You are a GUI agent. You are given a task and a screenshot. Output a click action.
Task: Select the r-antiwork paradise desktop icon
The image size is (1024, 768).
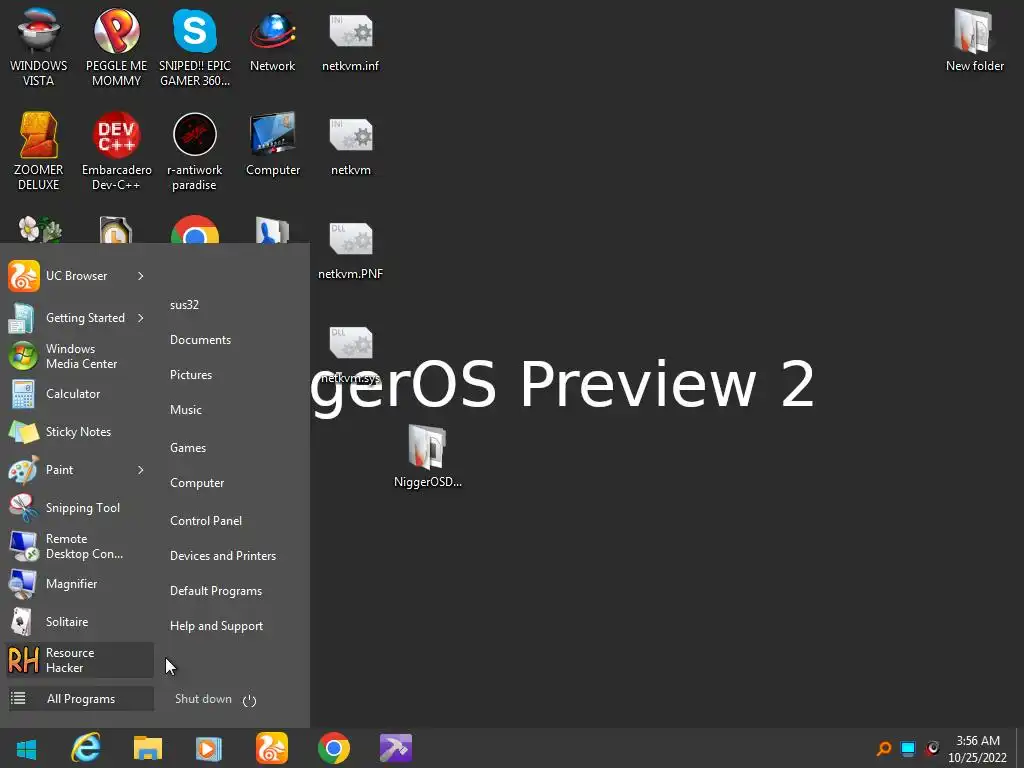click(x=195, y=151)
